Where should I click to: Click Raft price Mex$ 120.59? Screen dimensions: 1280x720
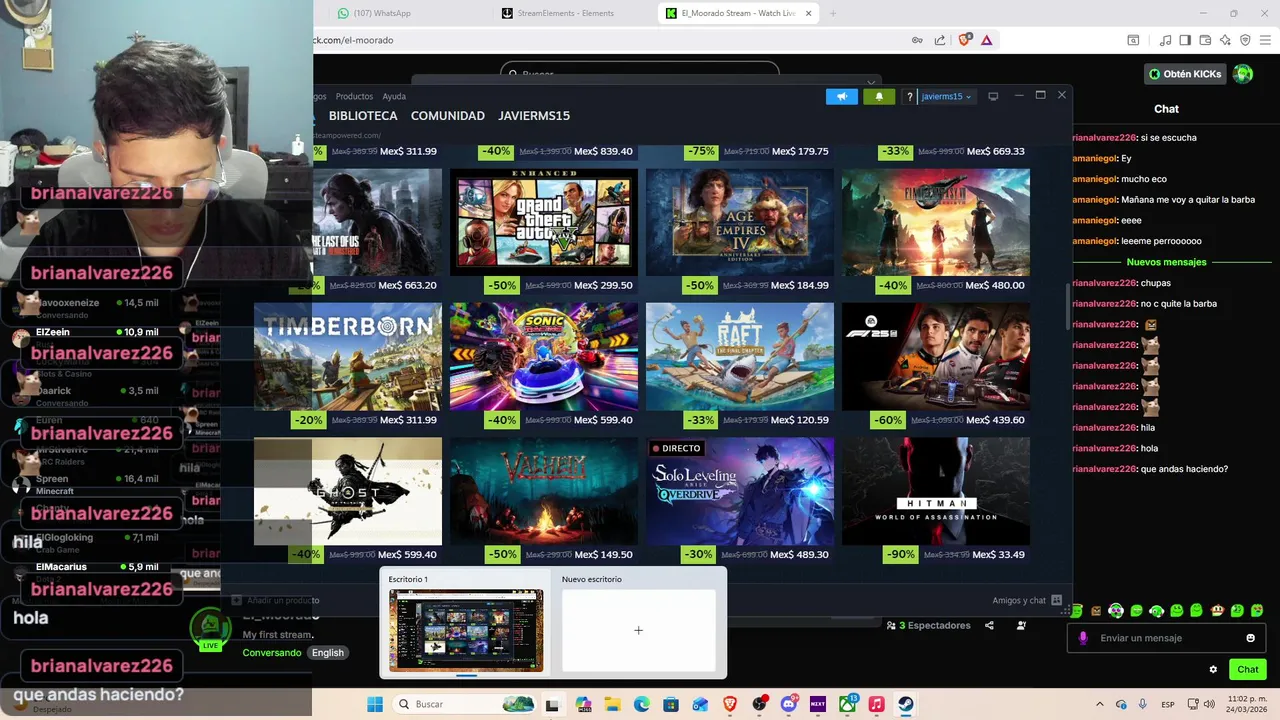pyautogui.click(x=799, y=420)
